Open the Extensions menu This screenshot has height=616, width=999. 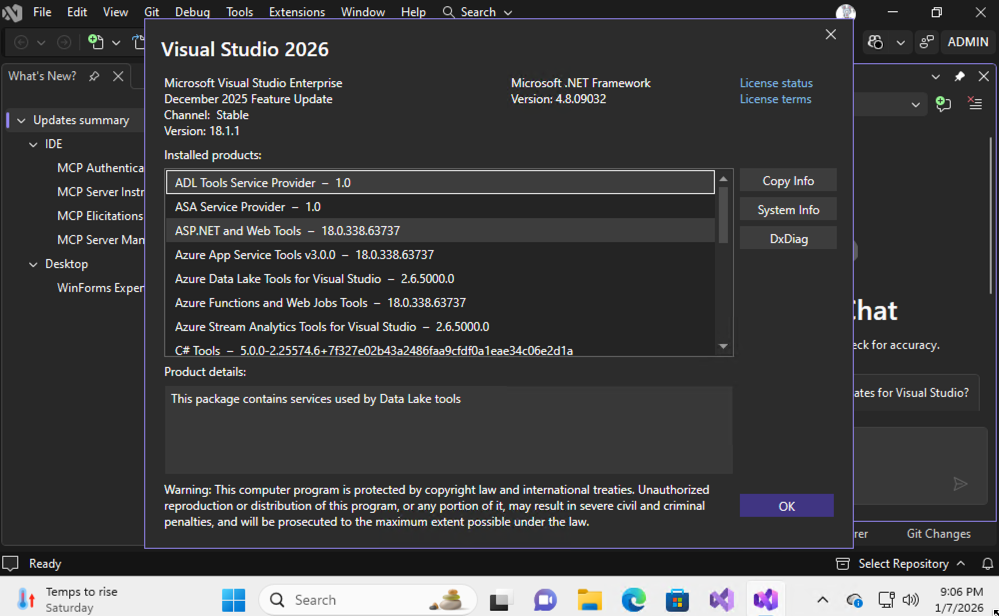pos(296,12)
